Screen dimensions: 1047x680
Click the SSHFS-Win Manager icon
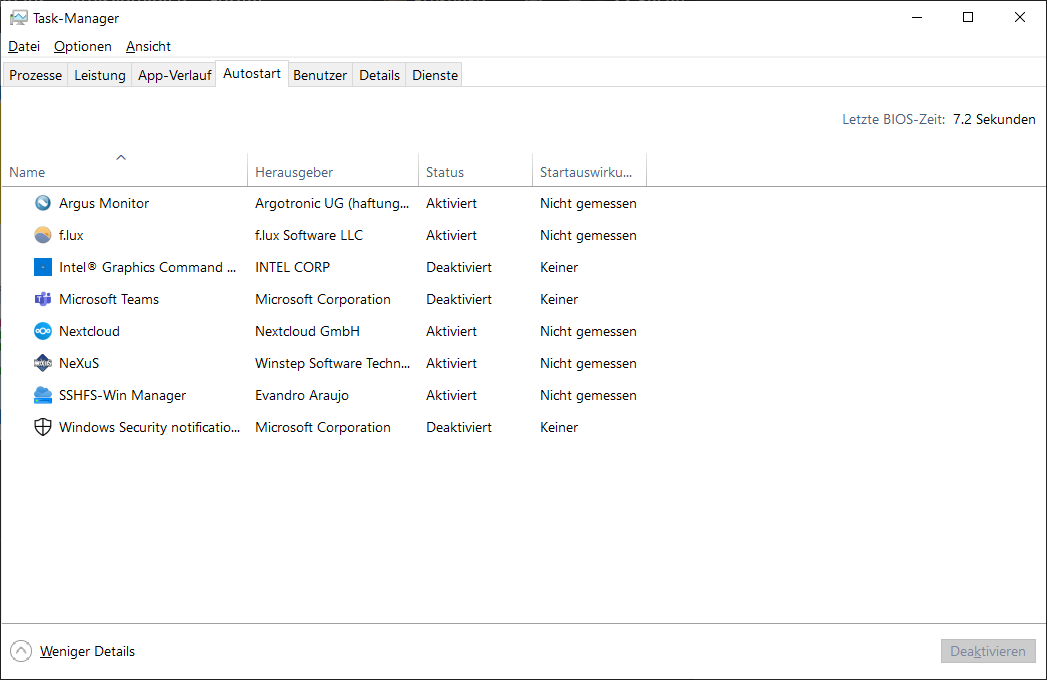[43, 395]
